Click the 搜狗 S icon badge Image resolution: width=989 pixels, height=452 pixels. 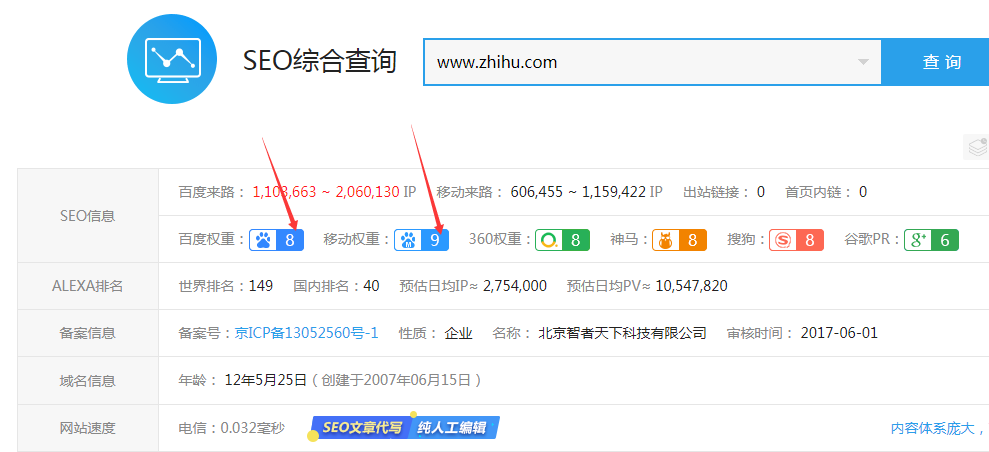click(783, 240)
